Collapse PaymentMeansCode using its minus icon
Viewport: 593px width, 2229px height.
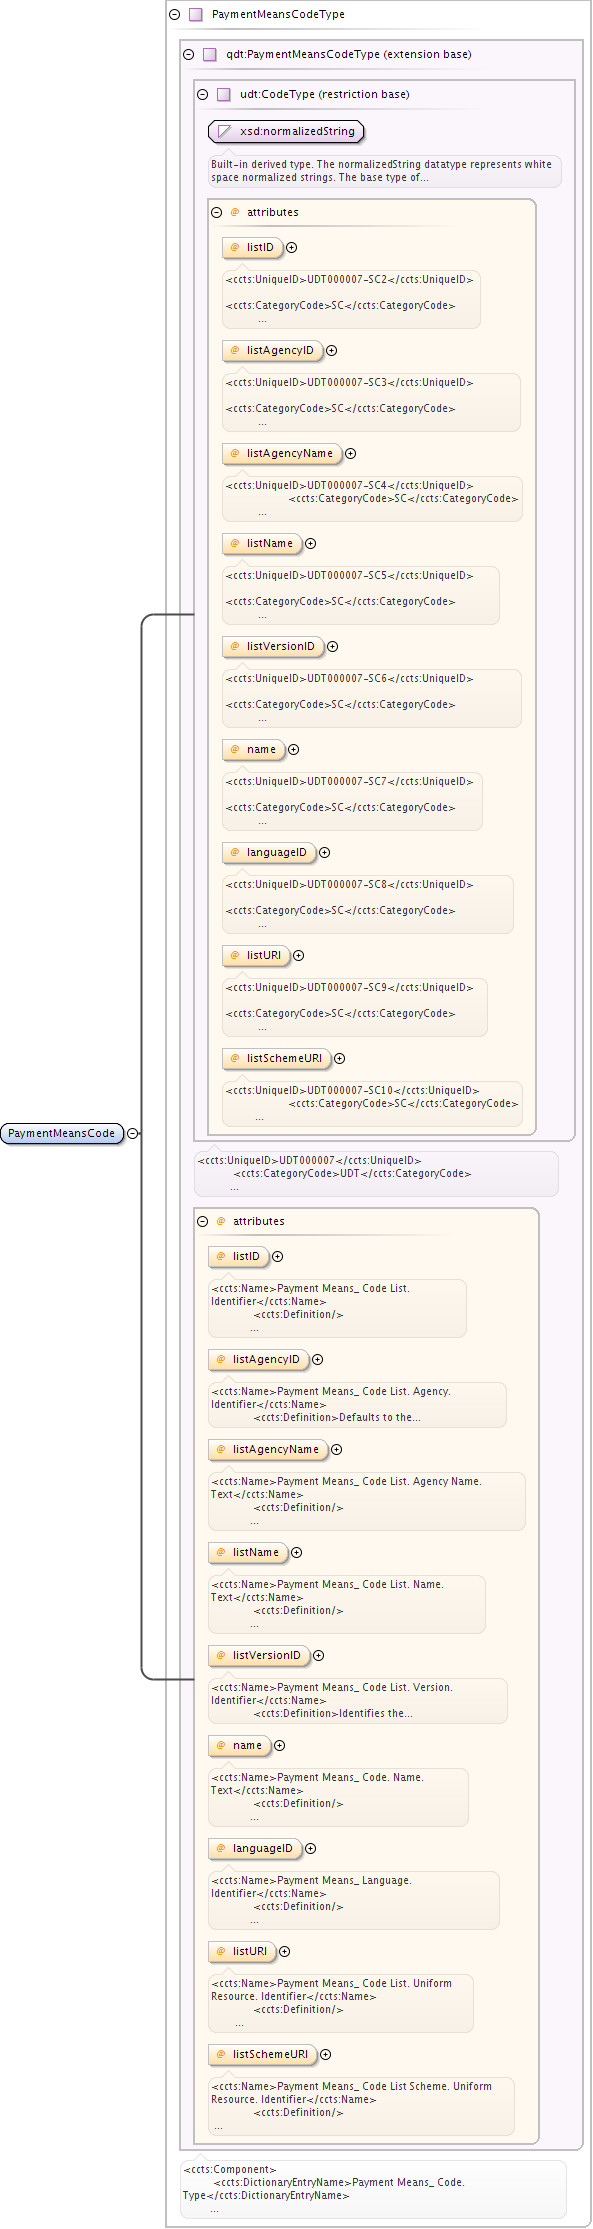coord(133,1134)
